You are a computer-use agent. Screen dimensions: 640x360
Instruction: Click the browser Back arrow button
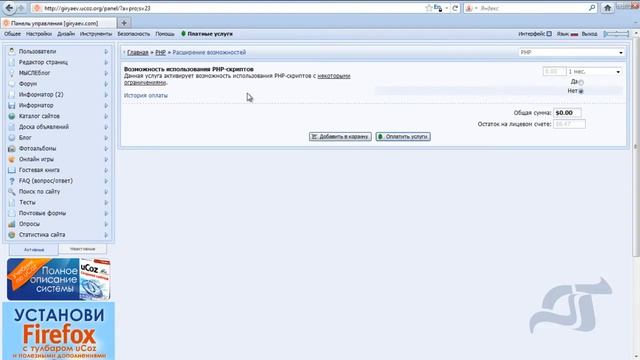[x=9, y=8]
